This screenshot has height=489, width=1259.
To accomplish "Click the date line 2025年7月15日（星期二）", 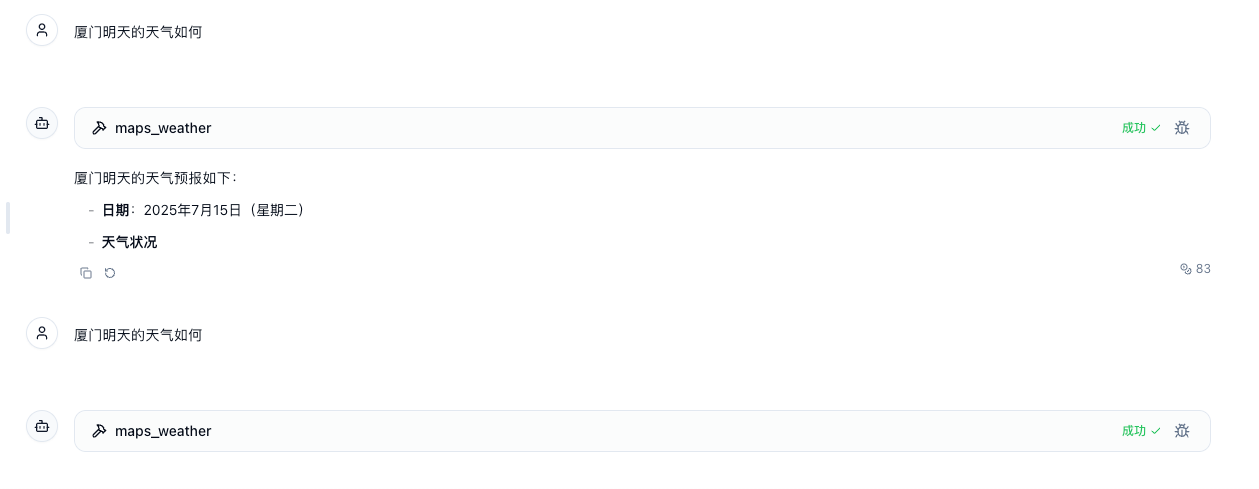I will coord(224,210).
